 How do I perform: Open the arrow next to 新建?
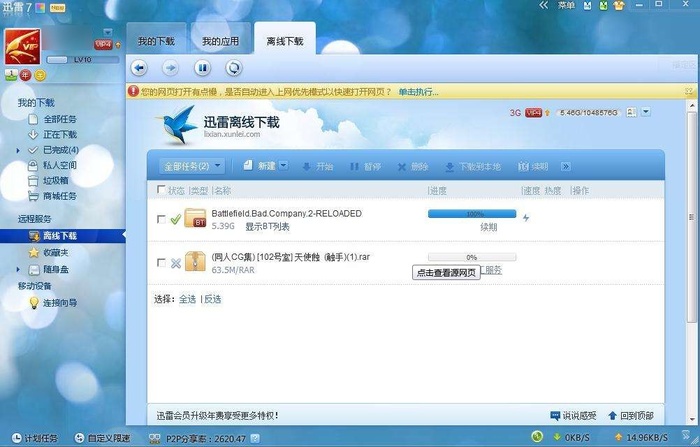pos(283,166)
